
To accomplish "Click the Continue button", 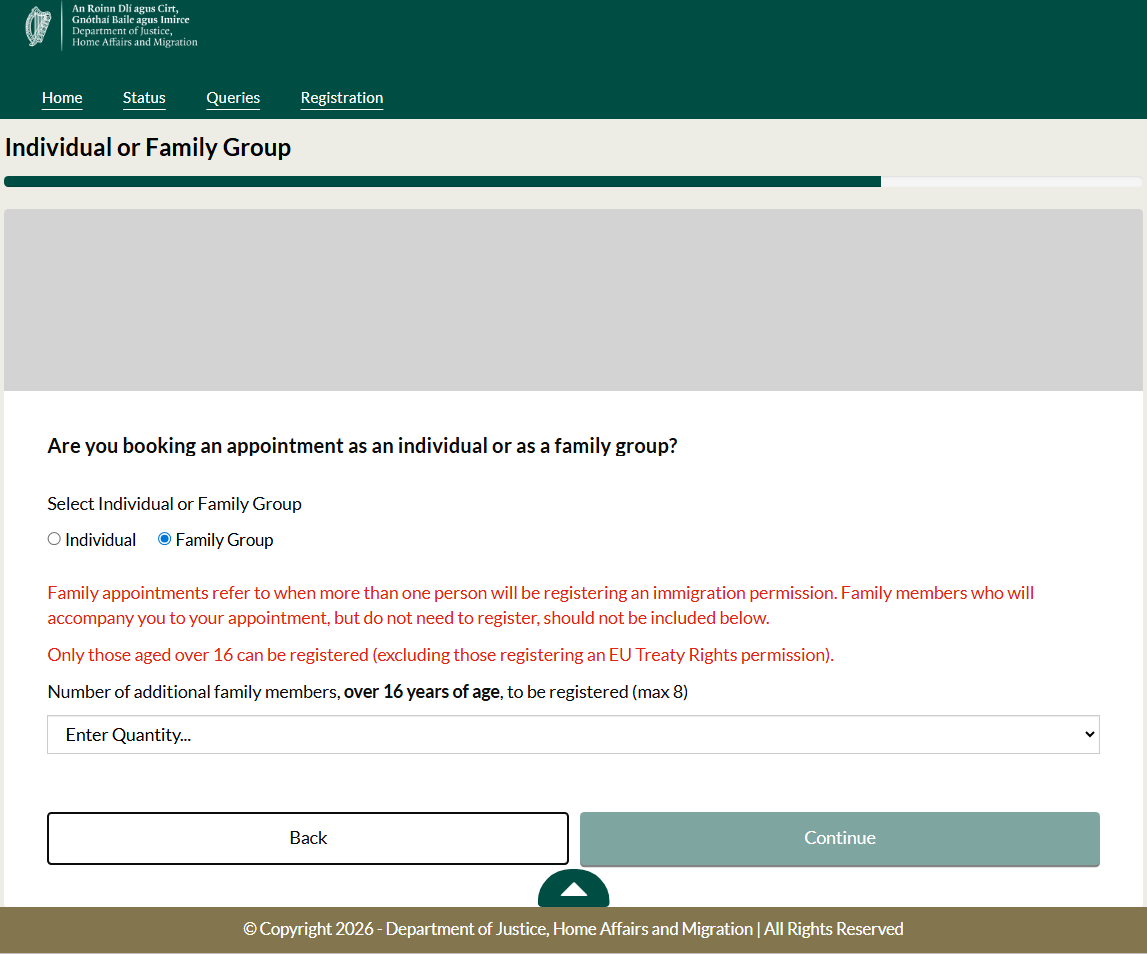I will click(x=840, y=838).
